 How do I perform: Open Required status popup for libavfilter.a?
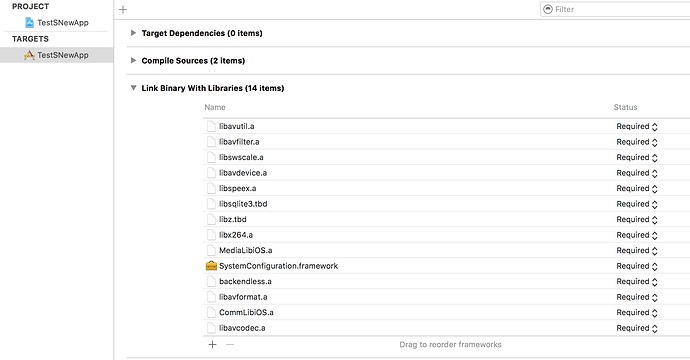pyautogui.click(x=637, y=142)
